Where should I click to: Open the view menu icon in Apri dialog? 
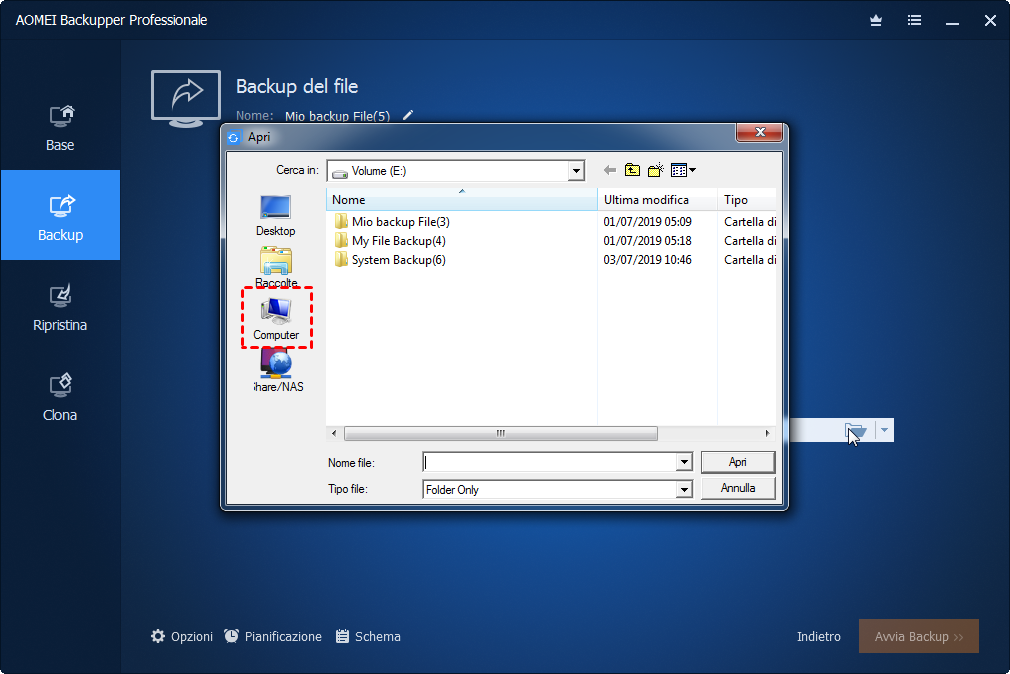click(683, 170)
